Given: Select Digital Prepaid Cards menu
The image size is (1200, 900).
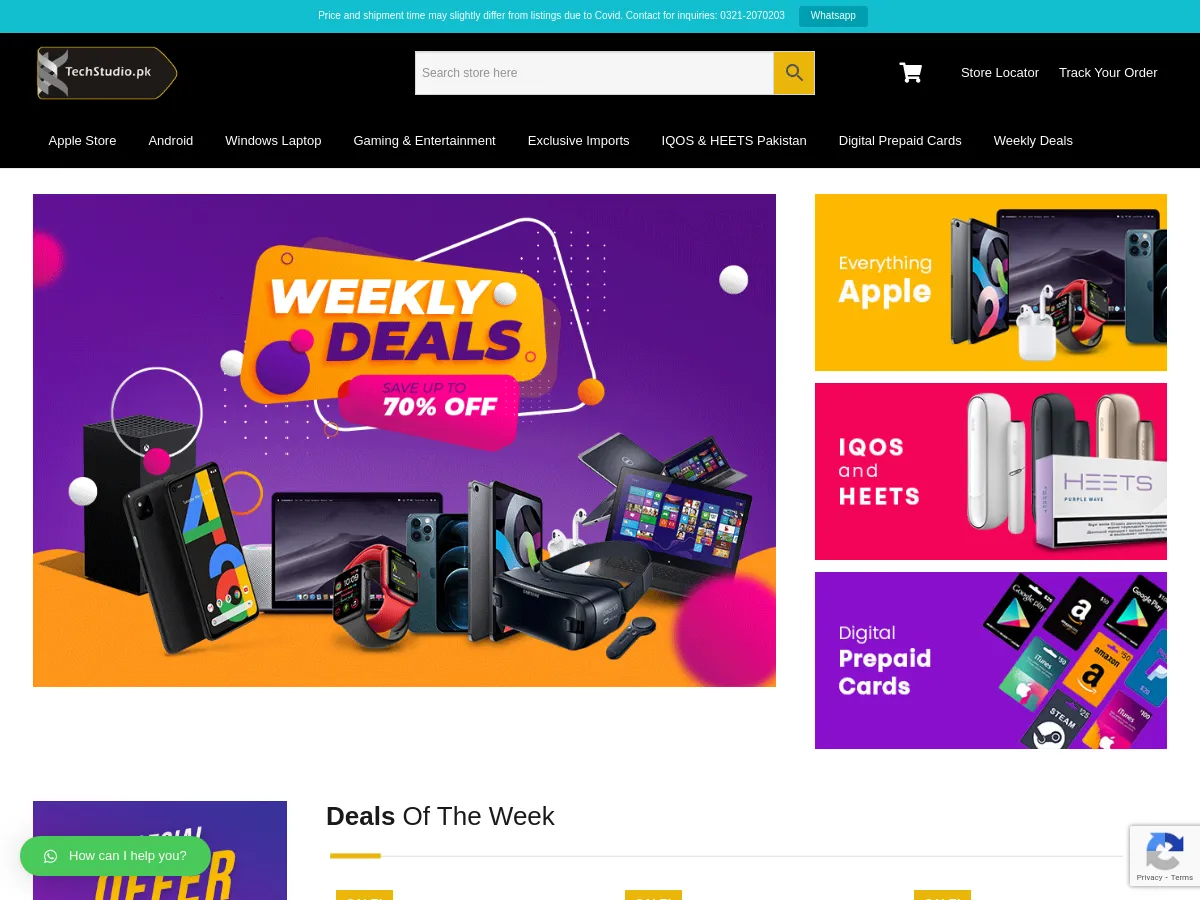Looking at the screenshot, I should pos(900,141).
